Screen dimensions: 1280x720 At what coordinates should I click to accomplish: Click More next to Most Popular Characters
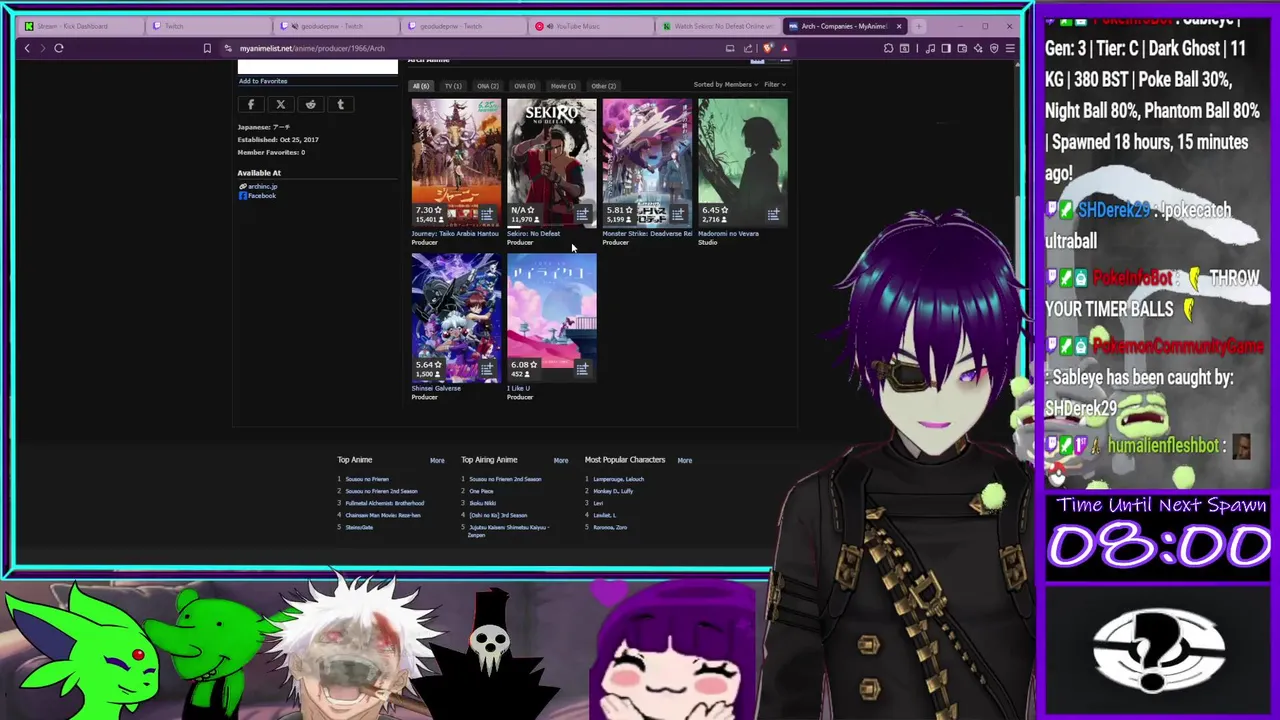[685, 460]
